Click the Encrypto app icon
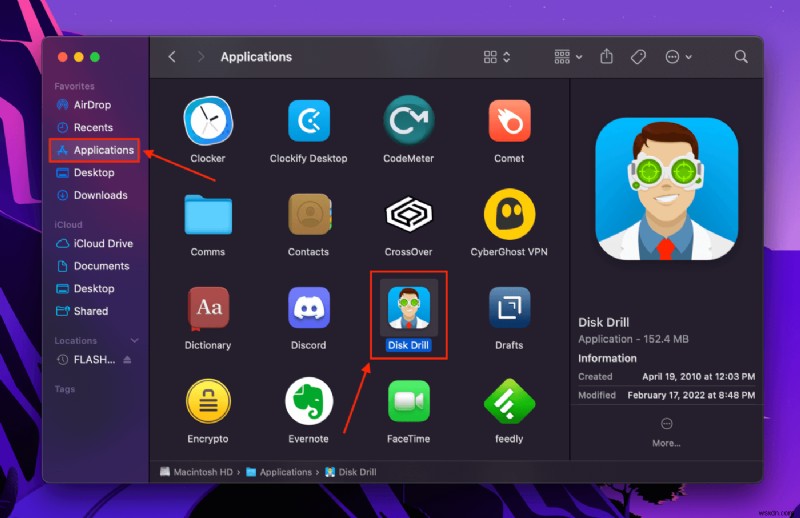Viewport: 800px width, 518px height. coord(208,402)
